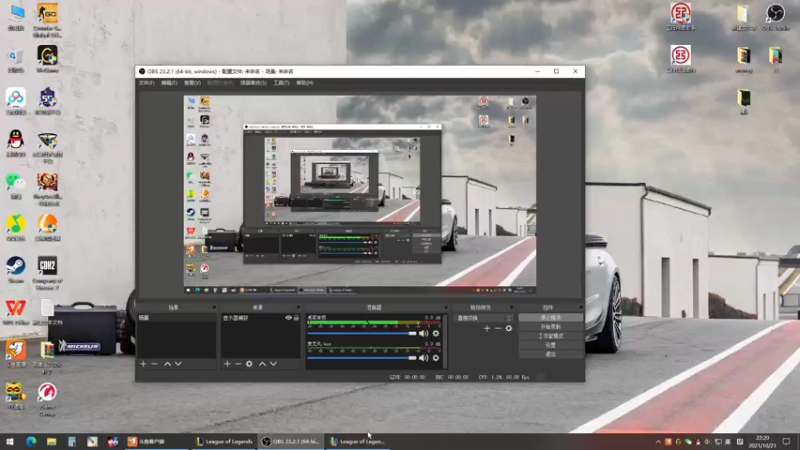This screenshot has width=800, height=450.
Task: Click the CPU and 60.00 fps status text
Action: point(504,377)
